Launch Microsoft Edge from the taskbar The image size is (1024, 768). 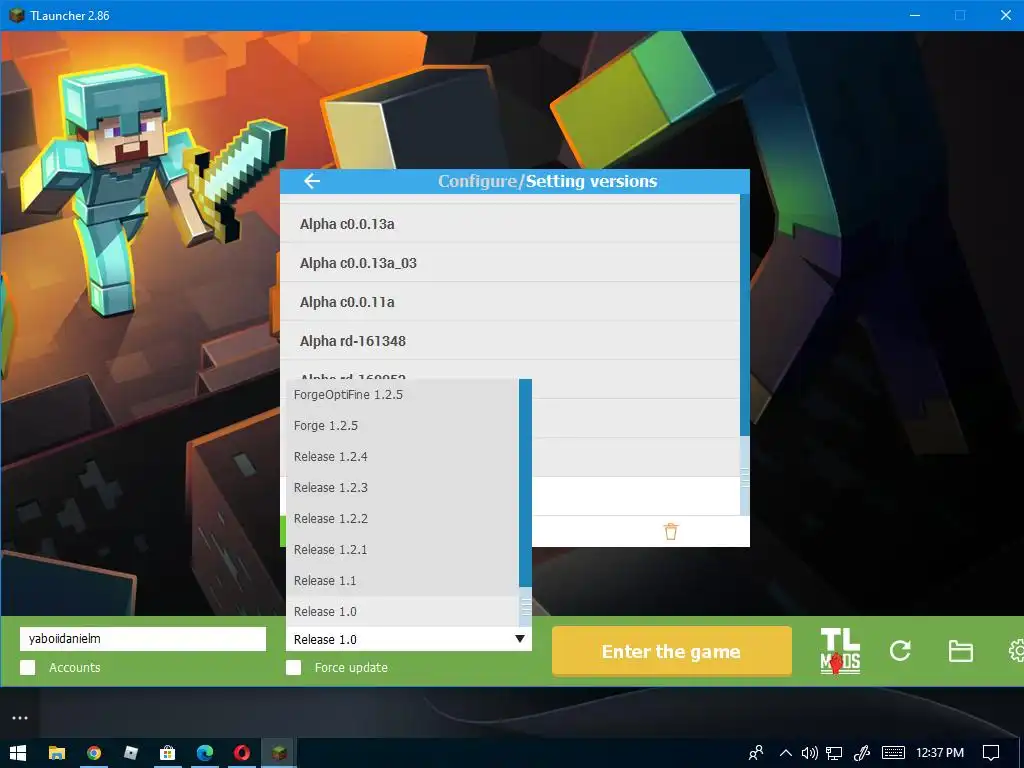[205, 753]
